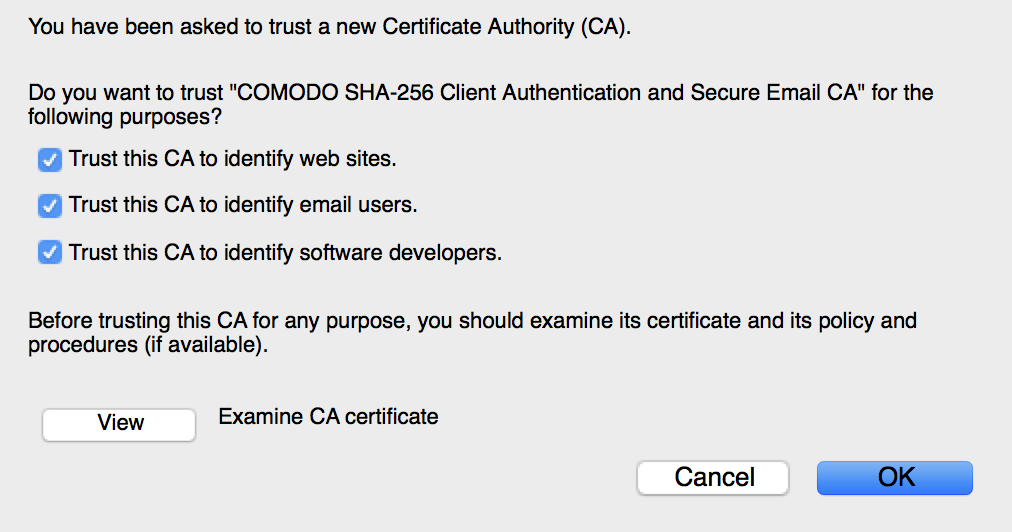The height and width of the screenshot is (532, 1012).
Task: Disable trust for identifying software developers
Action: point(50,253)
